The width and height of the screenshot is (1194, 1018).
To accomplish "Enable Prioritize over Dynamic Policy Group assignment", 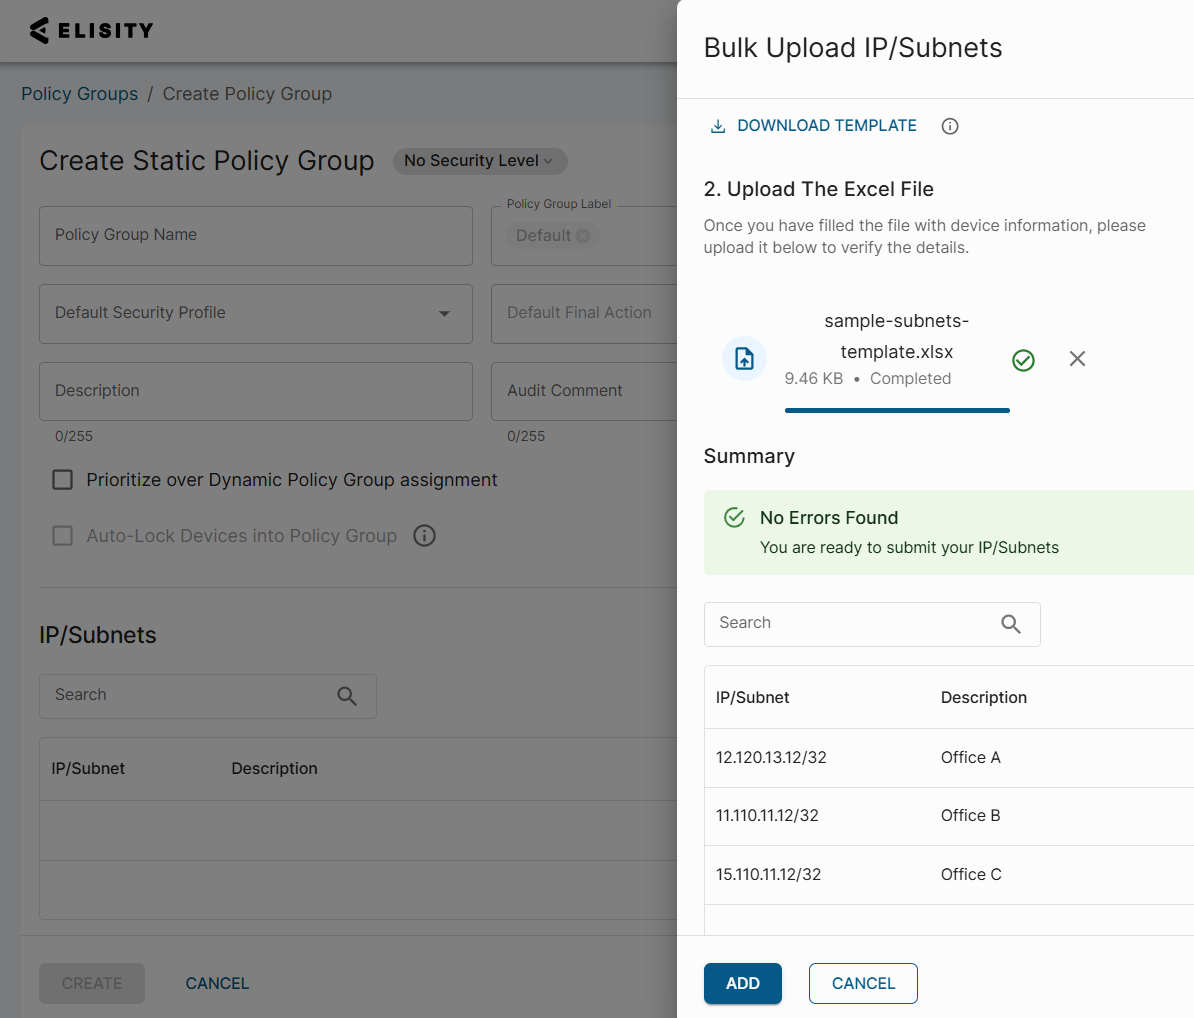I will tap(63, 480).
